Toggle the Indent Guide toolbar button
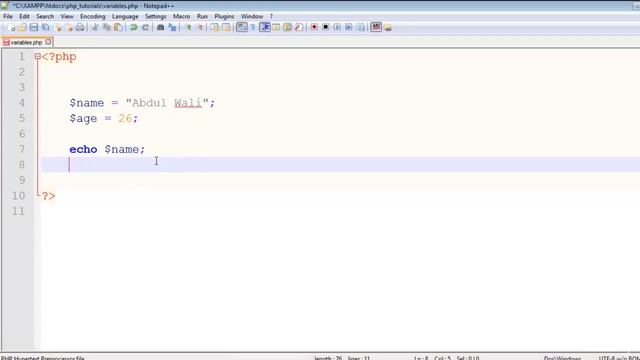The image size is (640, 360). (x=264, y=27)
